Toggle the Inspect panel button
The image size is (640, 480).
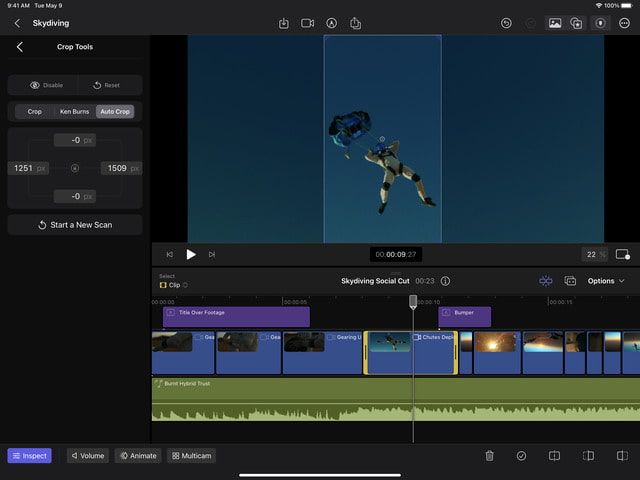tap(29, 456)
